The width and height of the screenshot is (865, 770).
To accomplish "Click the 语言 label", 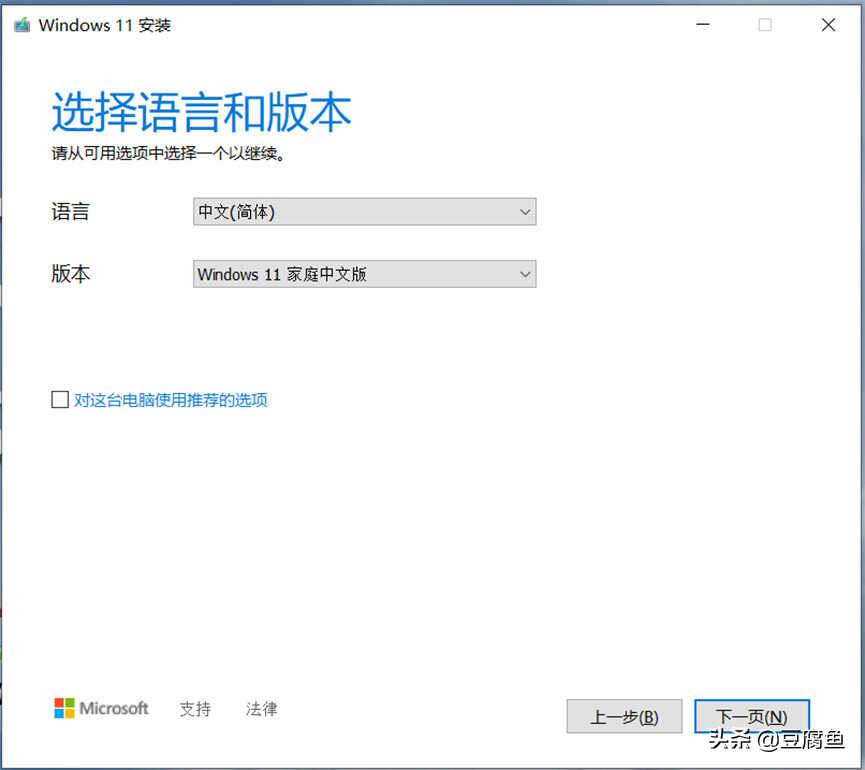I will [71, 211].
